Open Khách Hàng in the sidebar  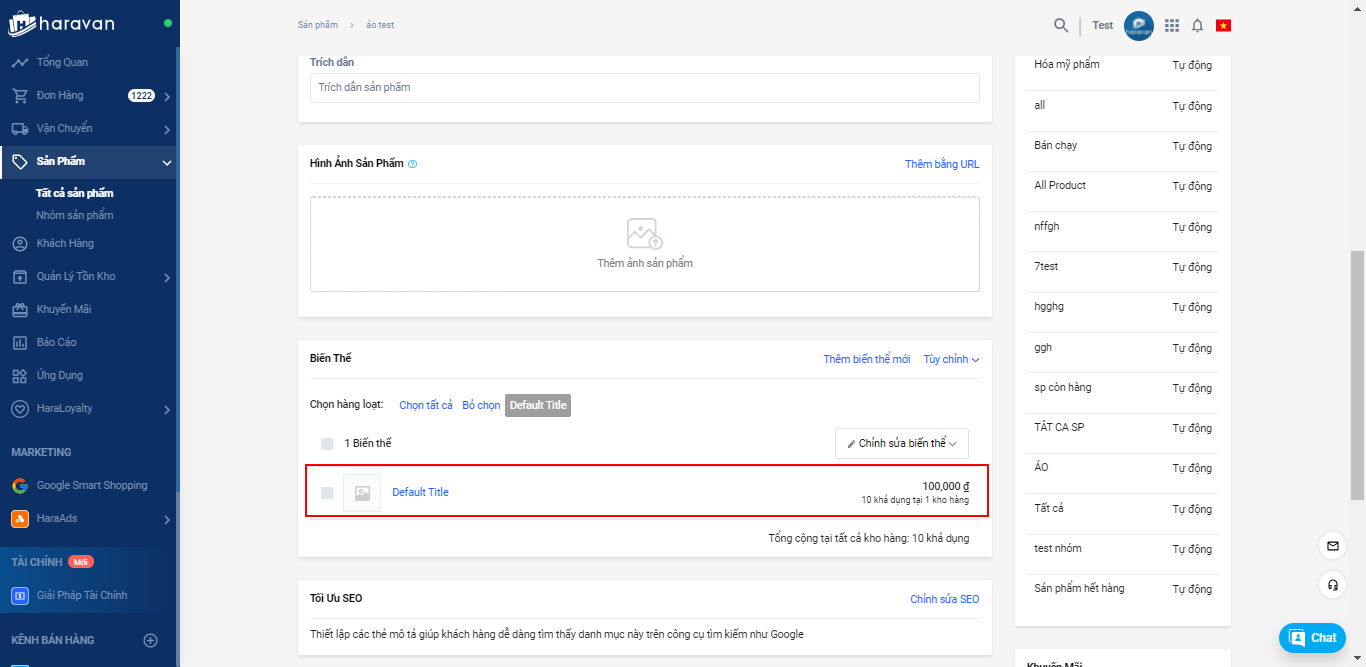[x=65, y=243]
